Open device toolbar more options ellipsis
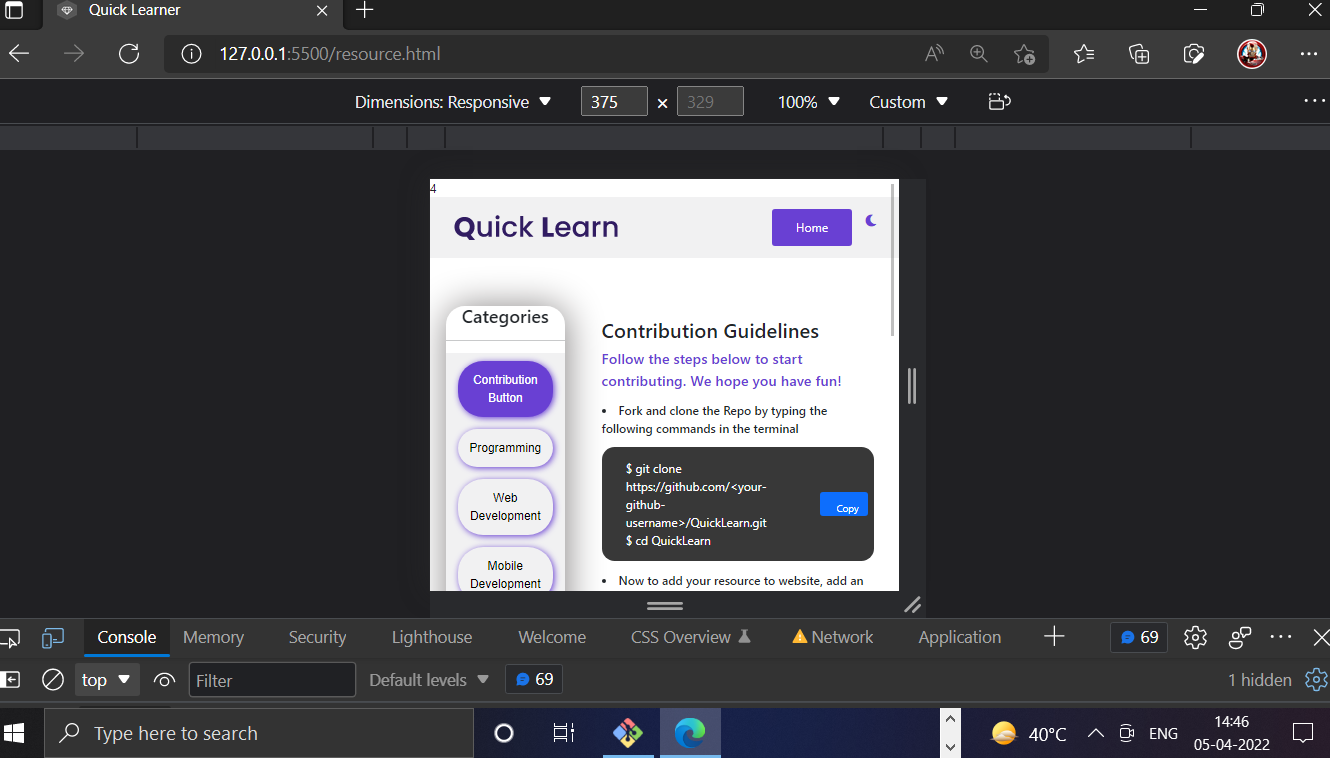 [x=1313, y=101]
